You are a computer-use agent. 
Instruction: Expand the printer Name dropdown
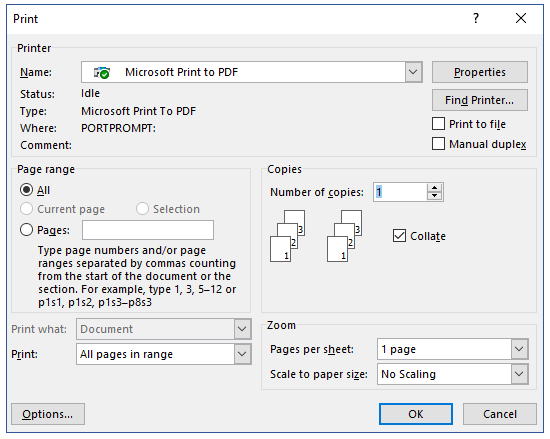413,72
